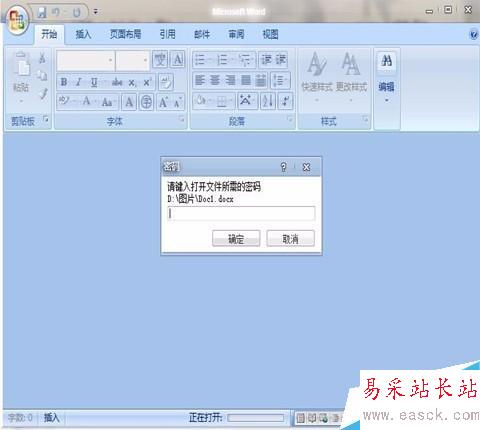
Task: Open the 视图 ribbon tab
Action: click(270, 34)
